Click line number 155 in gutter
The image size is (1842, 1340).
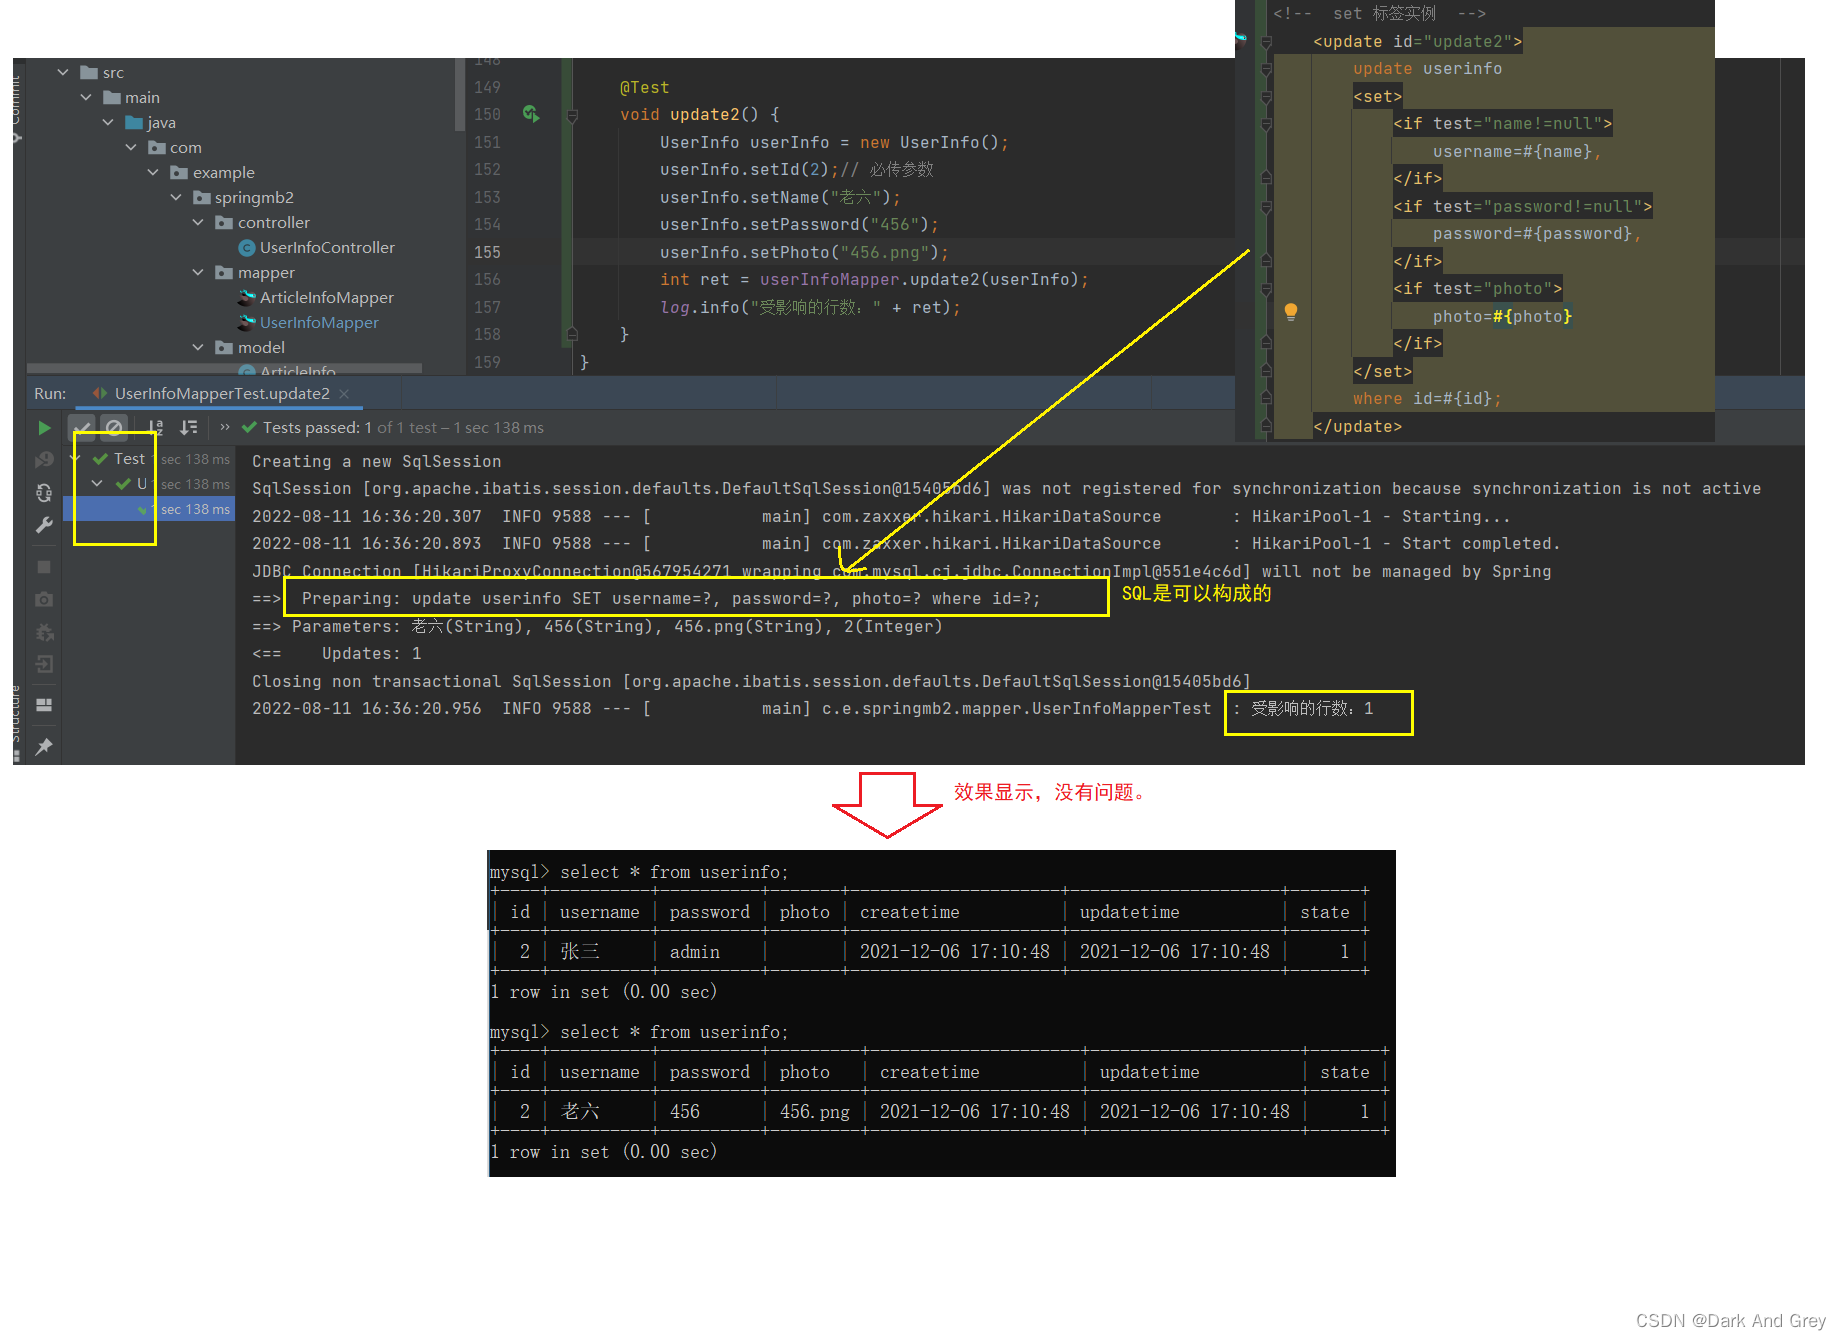(x=487, y=253)
